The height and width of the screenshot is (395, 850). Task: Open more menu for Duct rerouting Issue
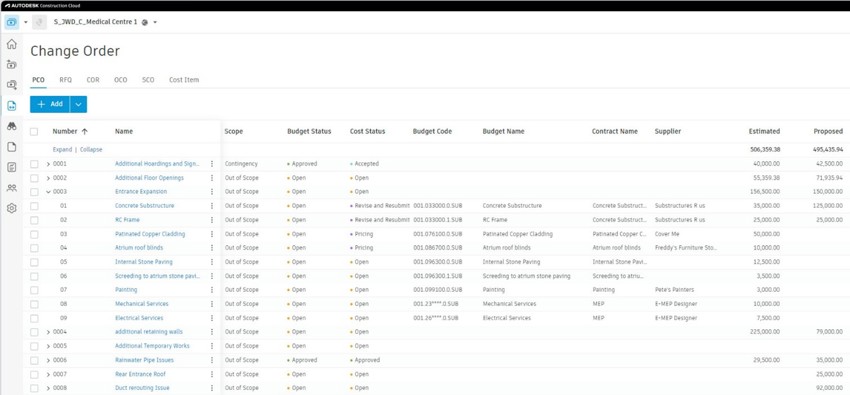tap(212, 388)
